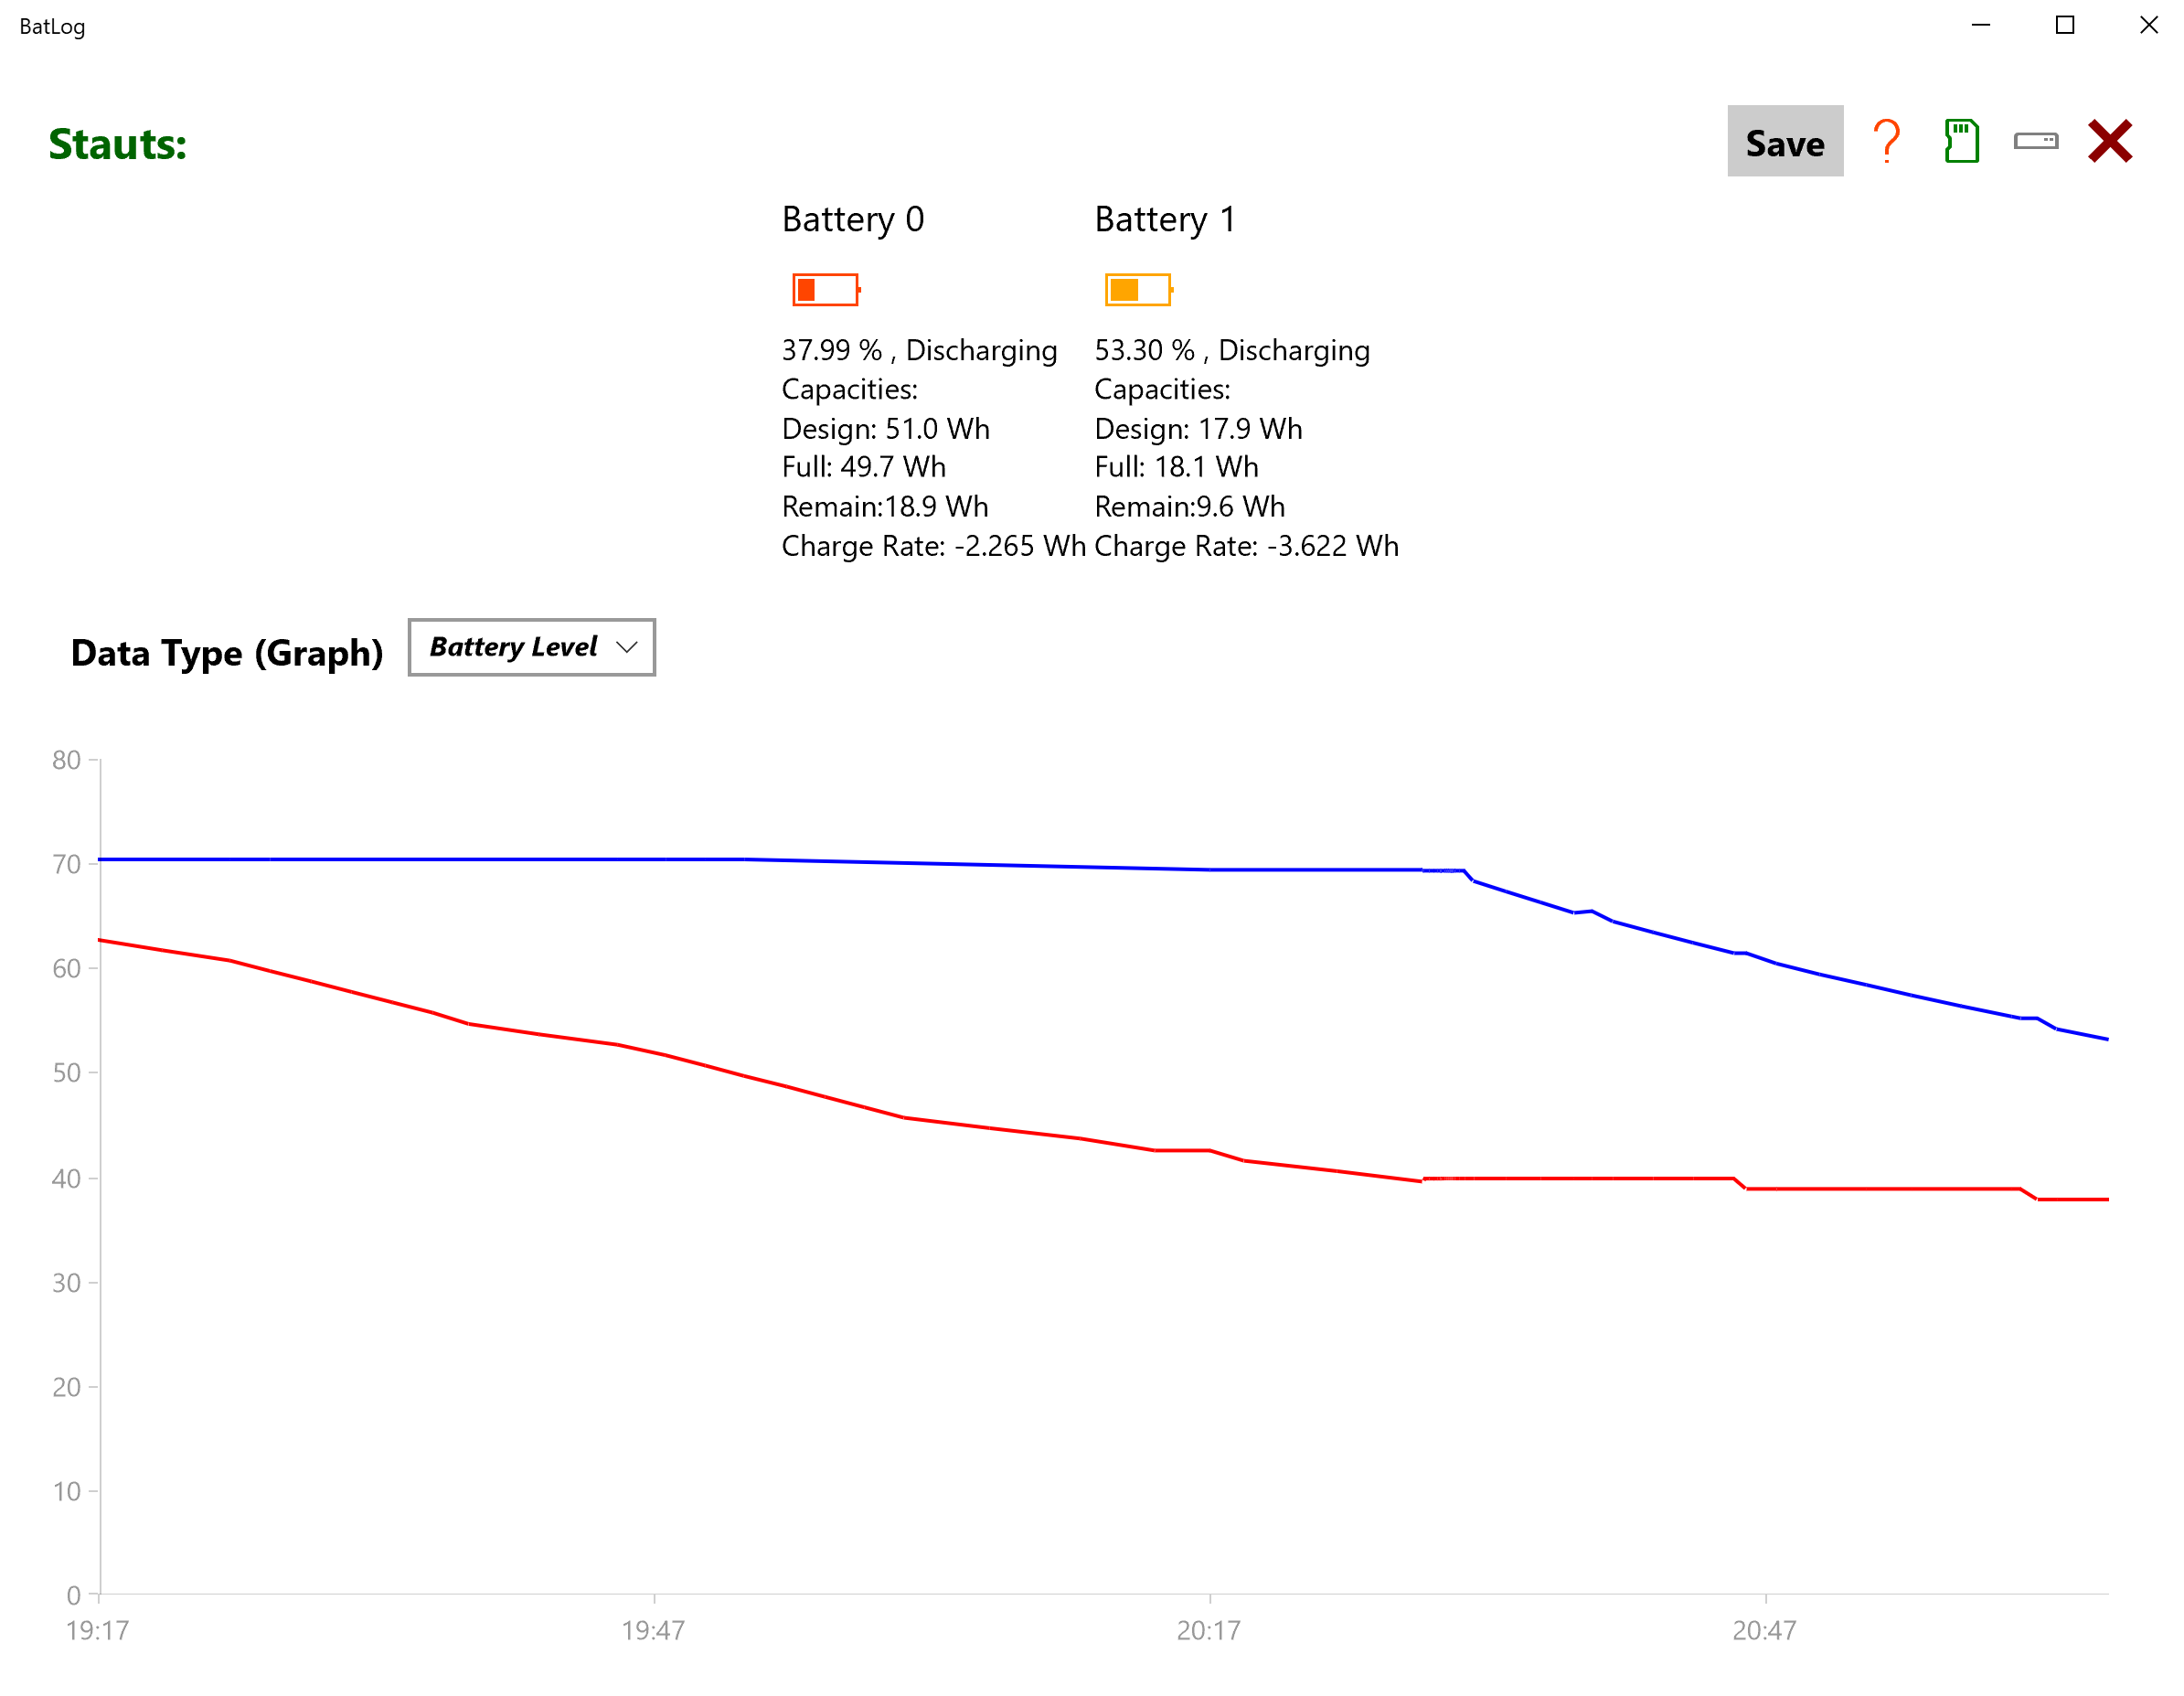Open the Battery Level data type dropdown
The height and width of the screenshot is (1696, 2184).
click(x=530, y=647)
